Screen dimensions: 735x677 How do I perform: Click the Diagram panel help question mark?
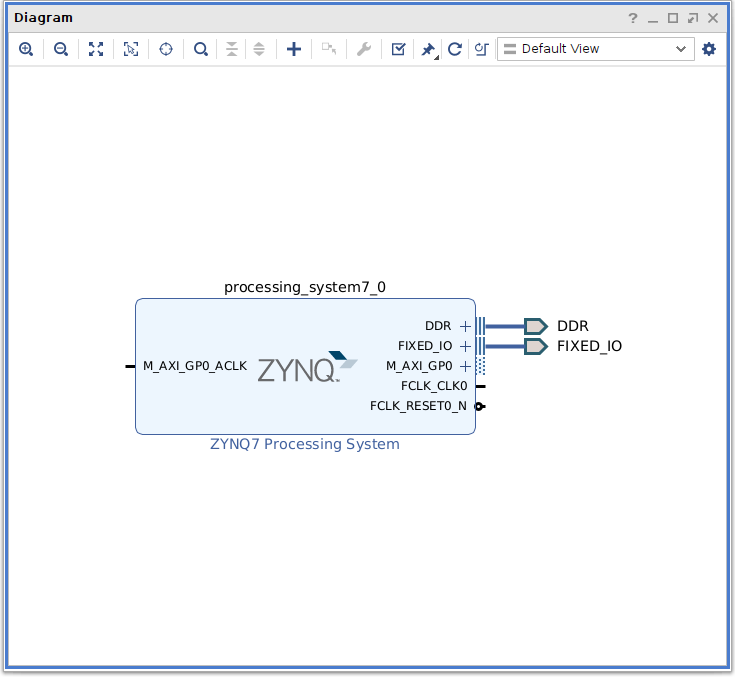pos(633,18)
